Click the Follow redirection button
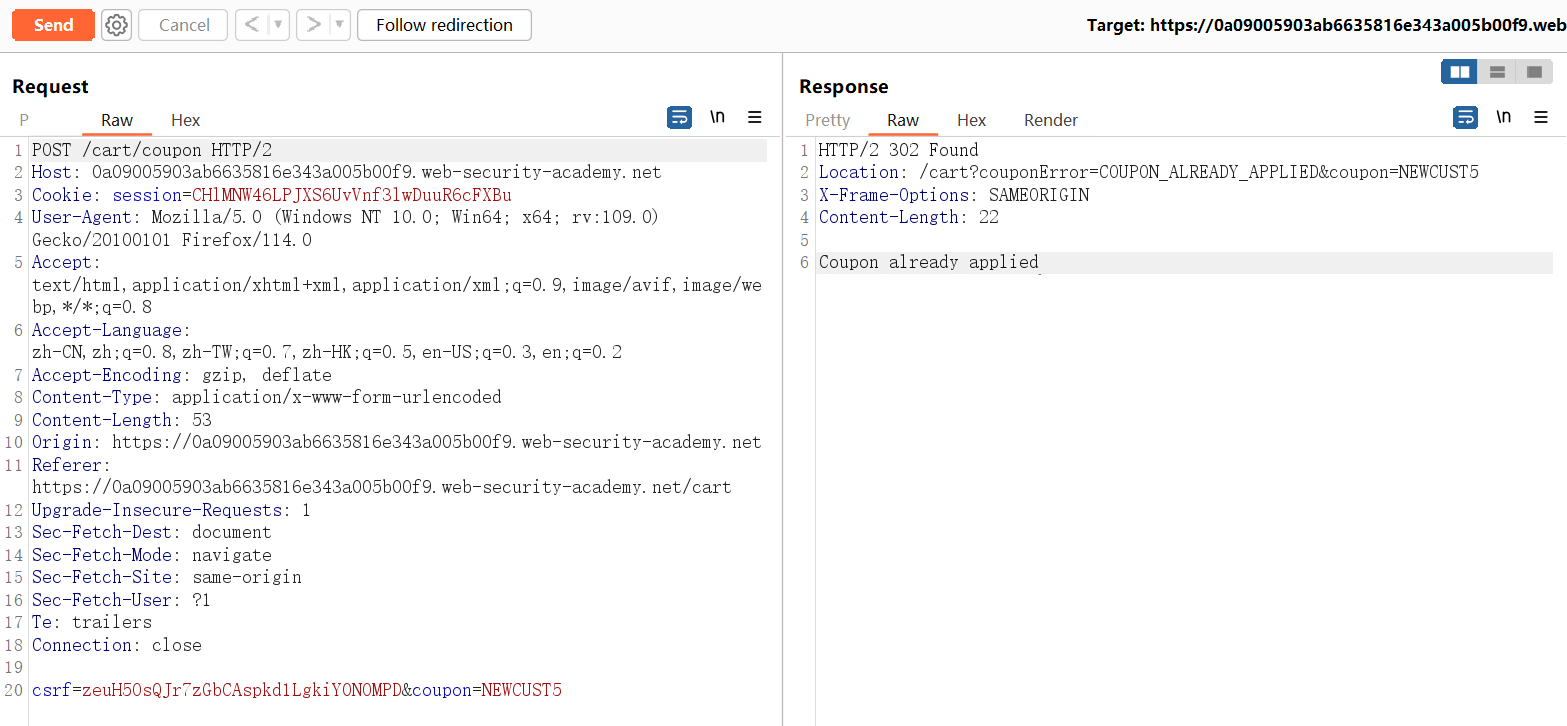Viewport: 1567px width, 726px height. tap(444, 25)
